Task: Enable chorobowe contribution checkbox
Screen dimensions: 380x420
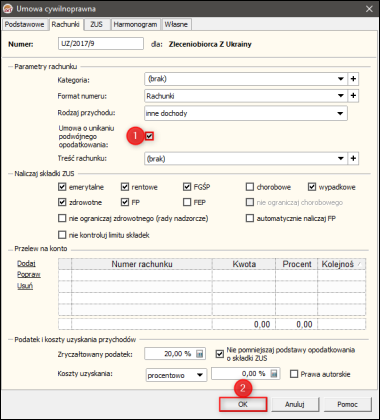Action: 250,187
